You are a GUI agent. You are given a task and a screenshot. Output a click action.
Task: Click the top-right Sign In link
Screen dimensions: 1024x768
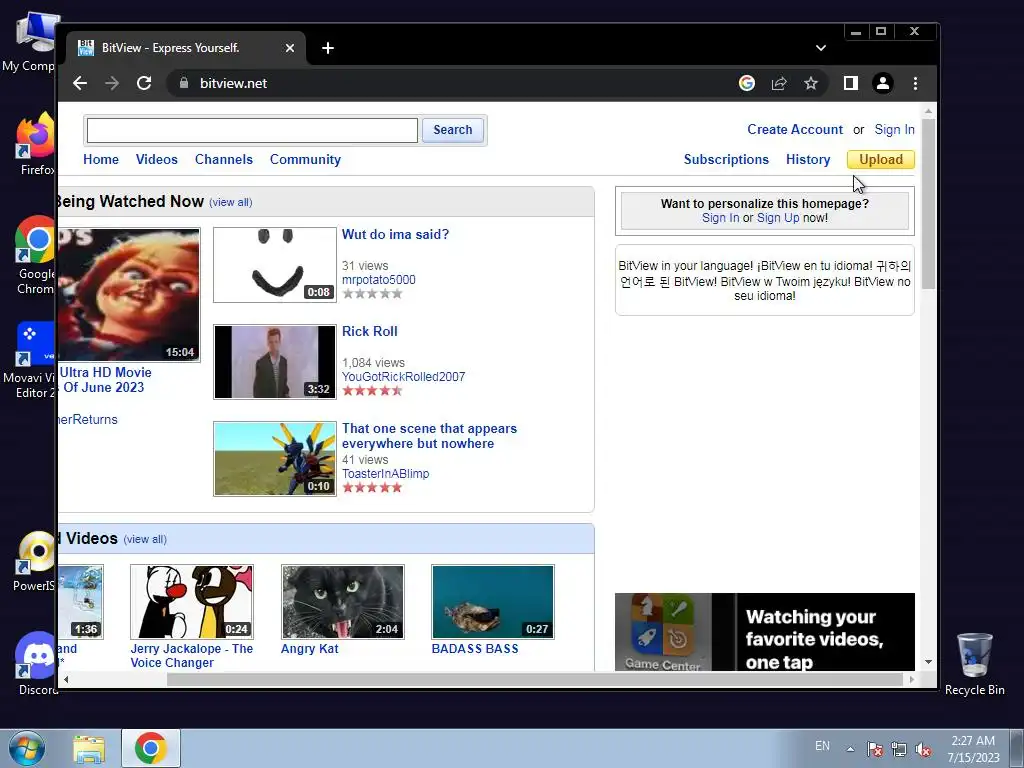pyautogui.click(x=894, y=129)
